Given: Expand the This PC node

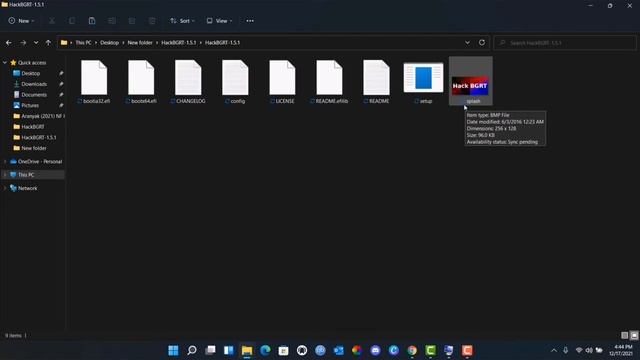Looking at the screenshot, I should pyautogui.click(x=5, y=175).
